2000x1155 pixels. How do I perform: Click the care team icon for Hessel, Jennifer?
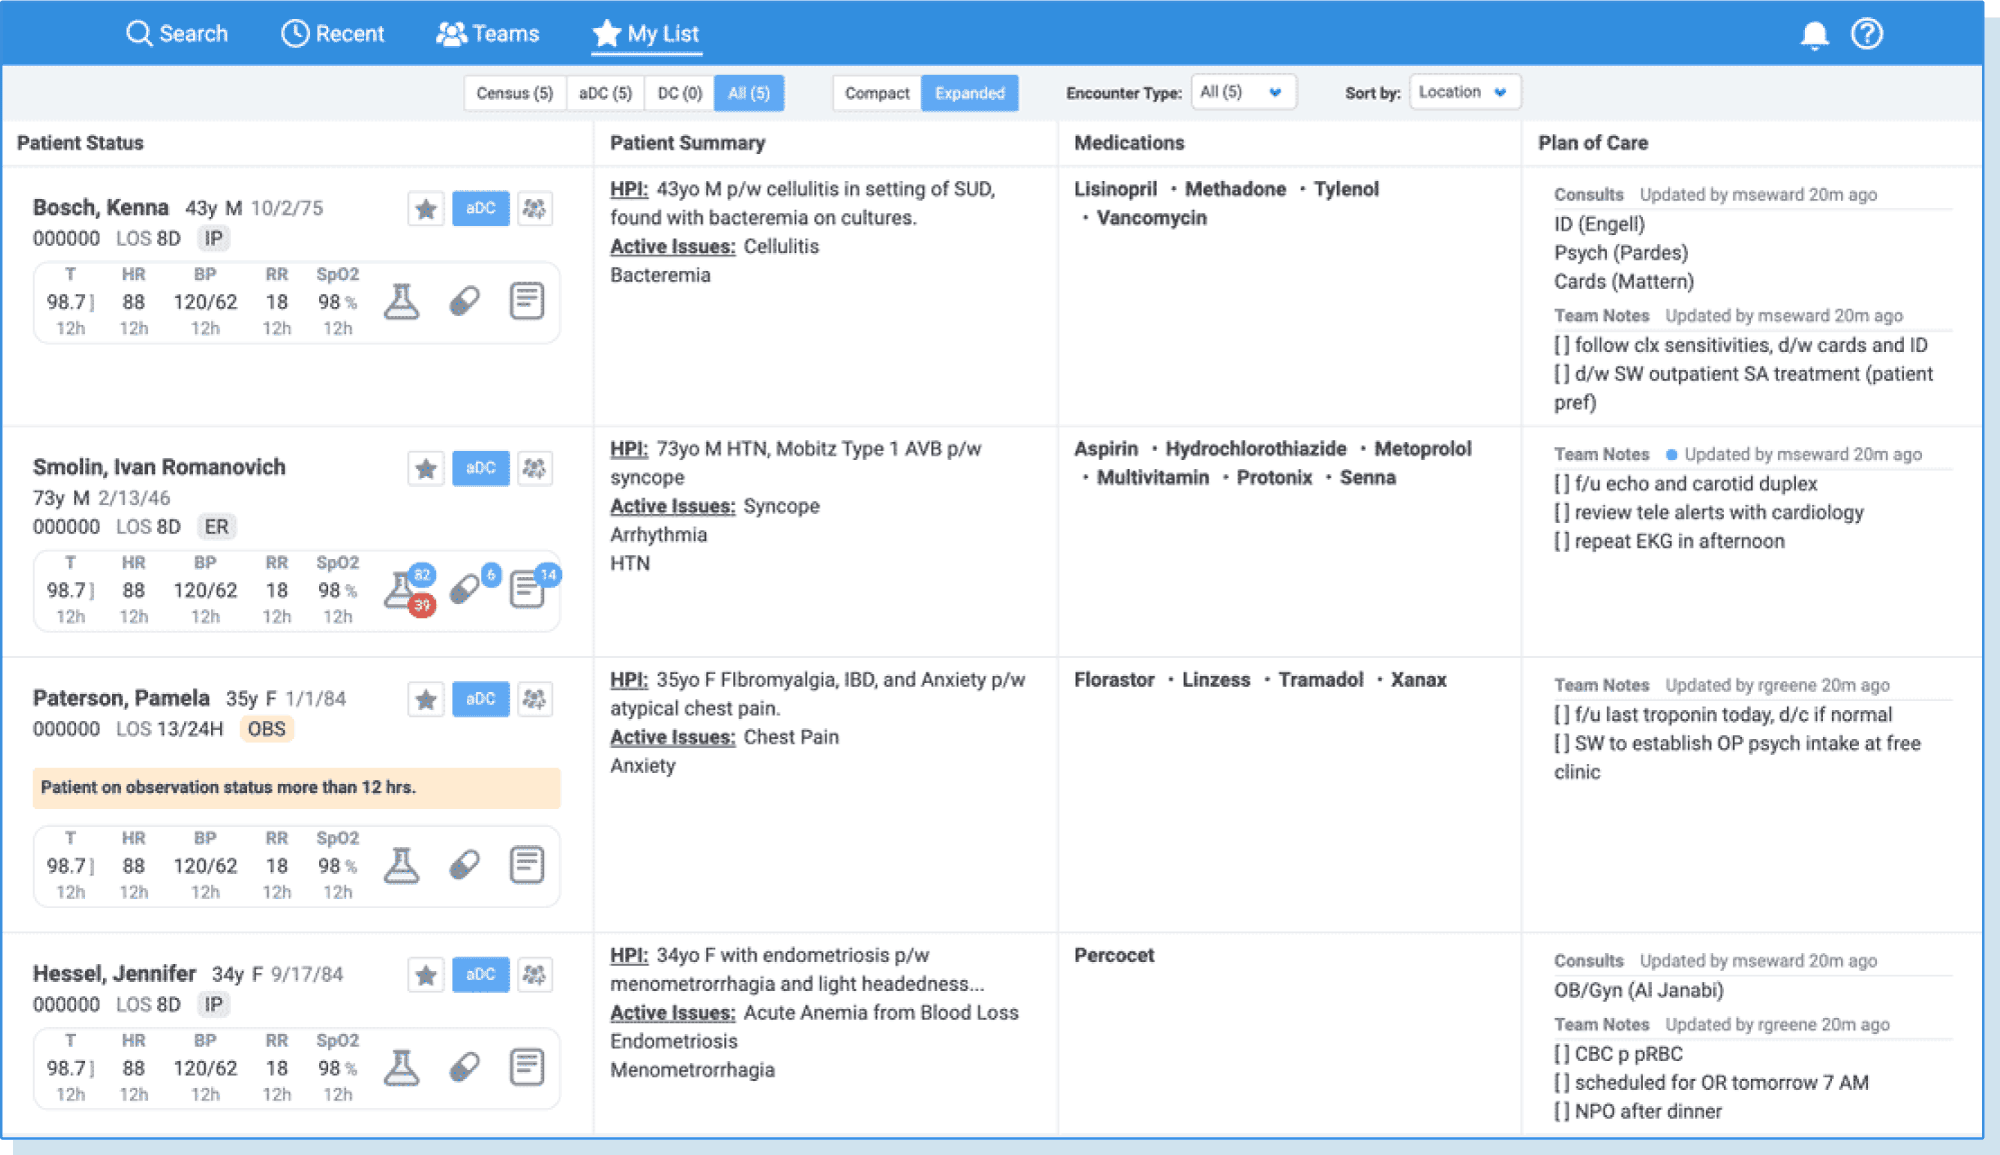(536, 974)
